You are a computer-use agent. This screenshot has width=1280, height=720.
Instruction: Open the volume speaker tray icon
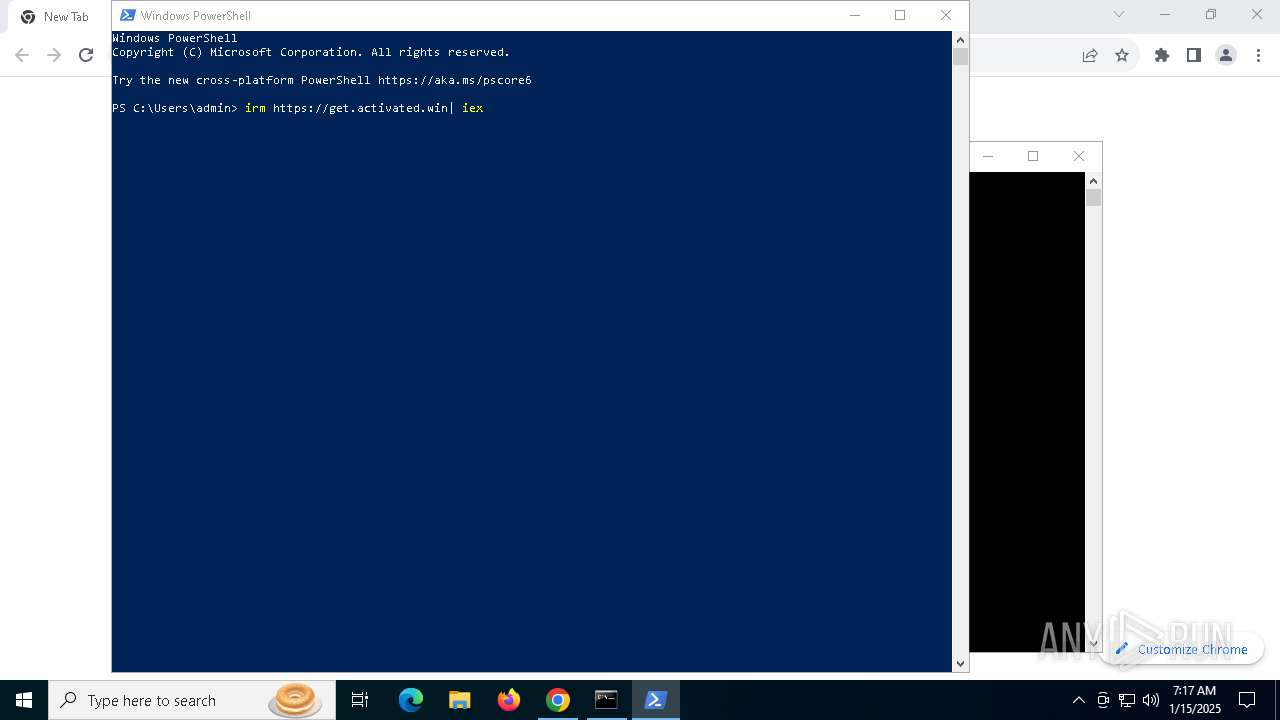[x=1151, y=700]
